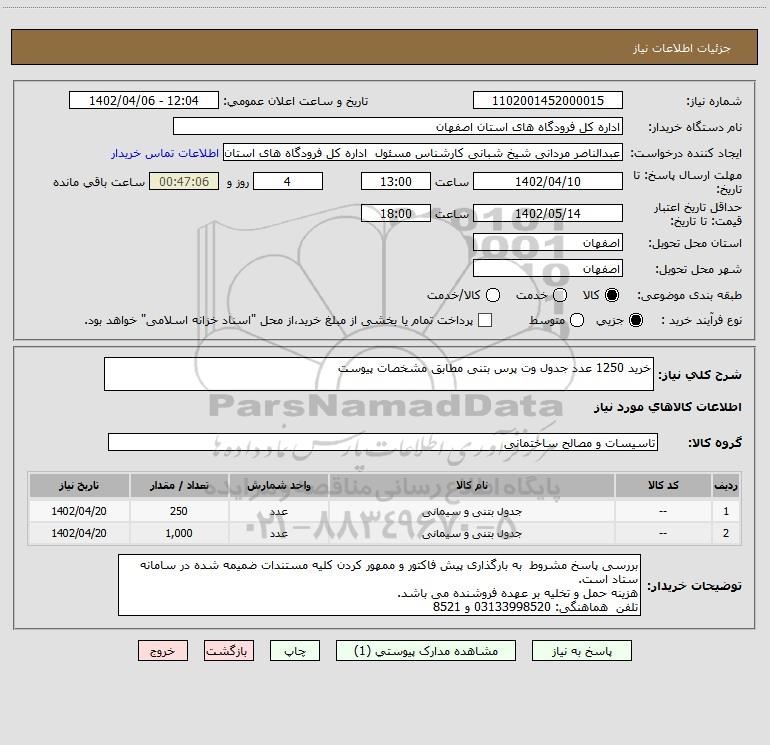770x745 pixels.
Task: Click the ردیف column header
Action: coord(726,486)
